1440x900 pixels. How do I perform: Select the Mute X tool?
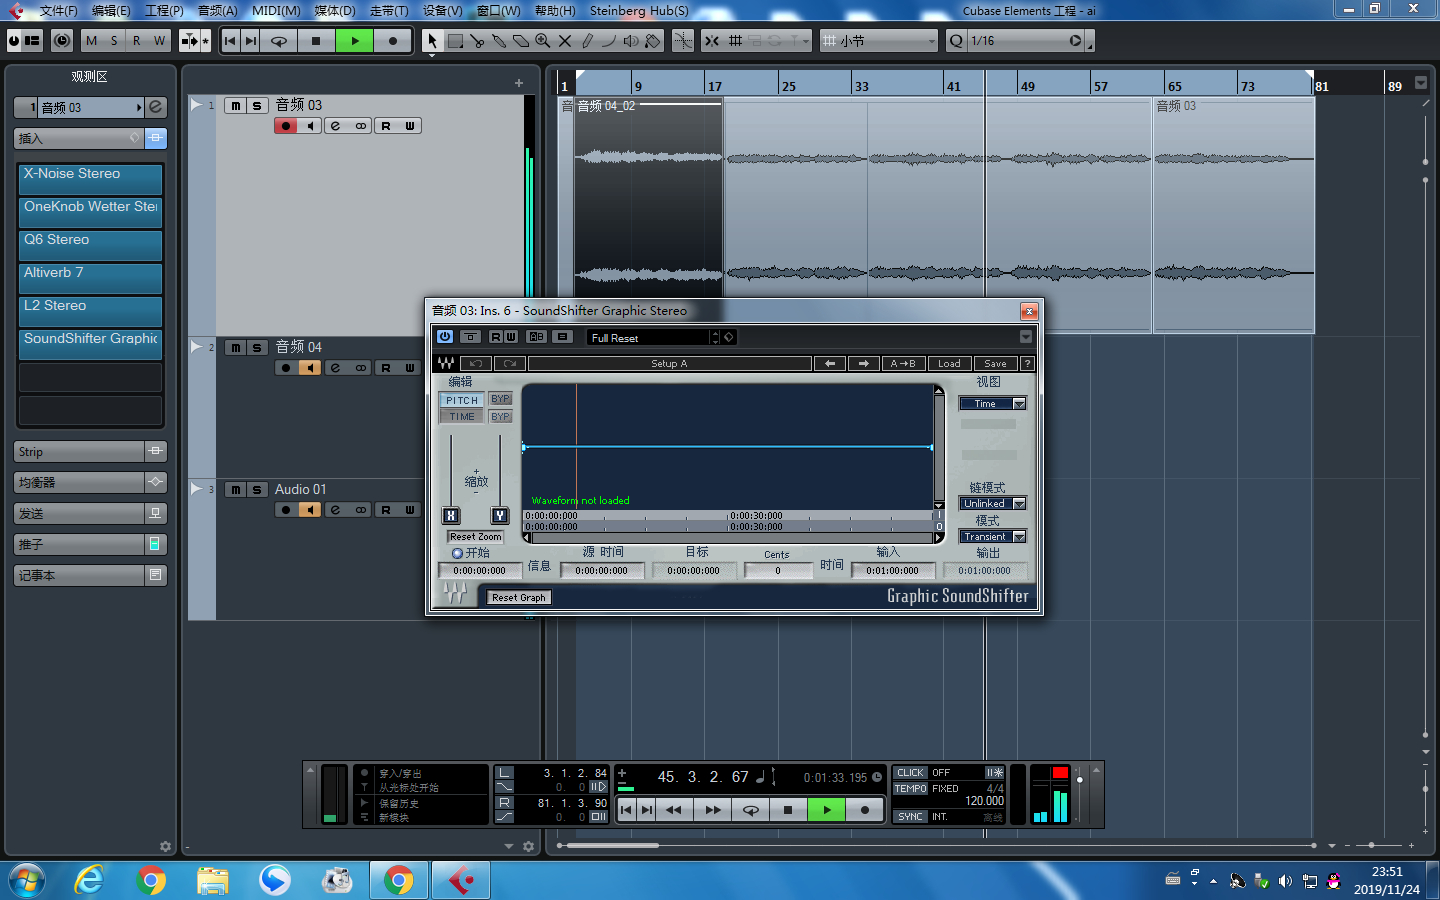(x=565, y=41)
